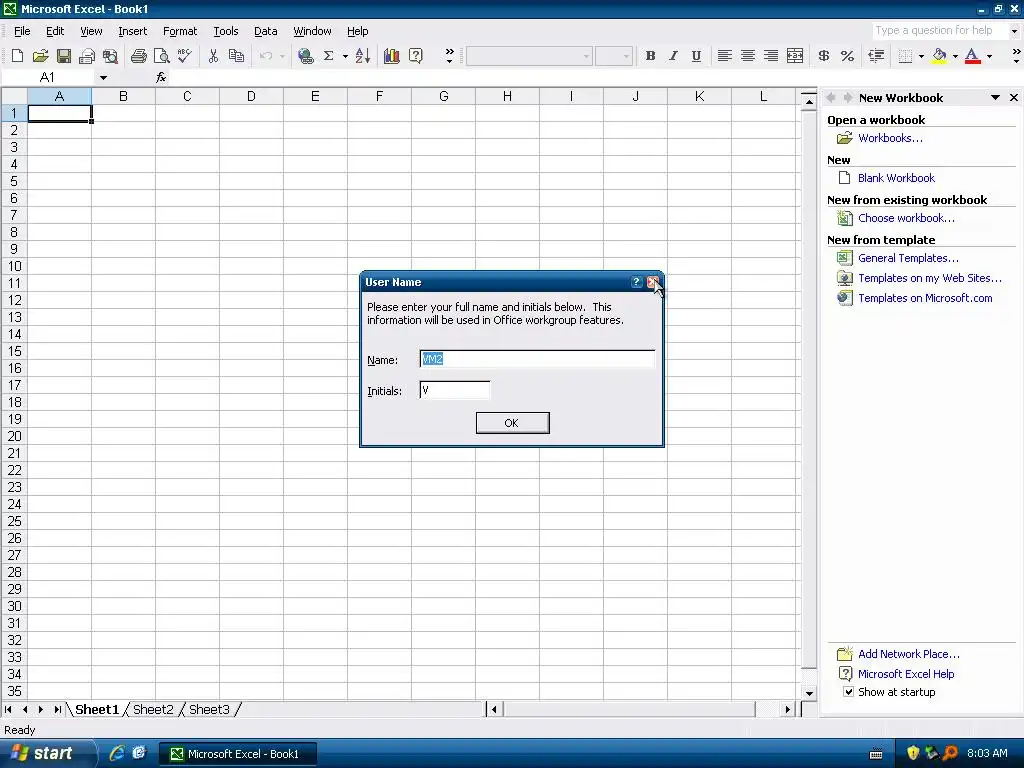
Task: Click the Name field in User Name dialog
Action: 537,359
